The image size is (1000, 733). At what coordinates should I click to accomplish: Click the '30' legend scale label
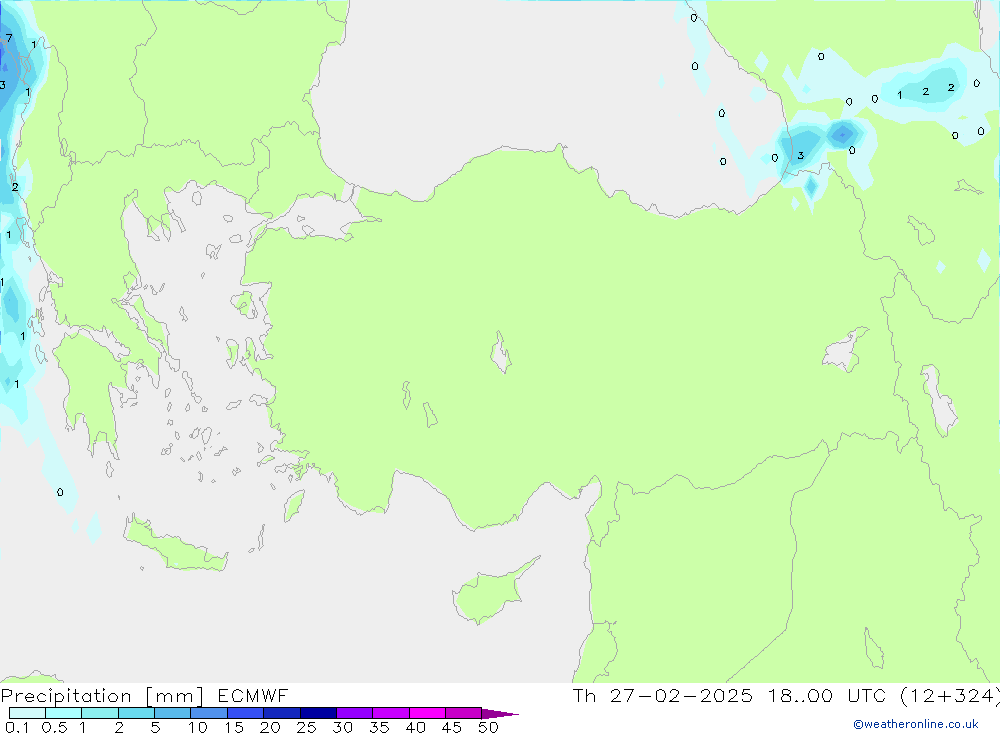342,727
